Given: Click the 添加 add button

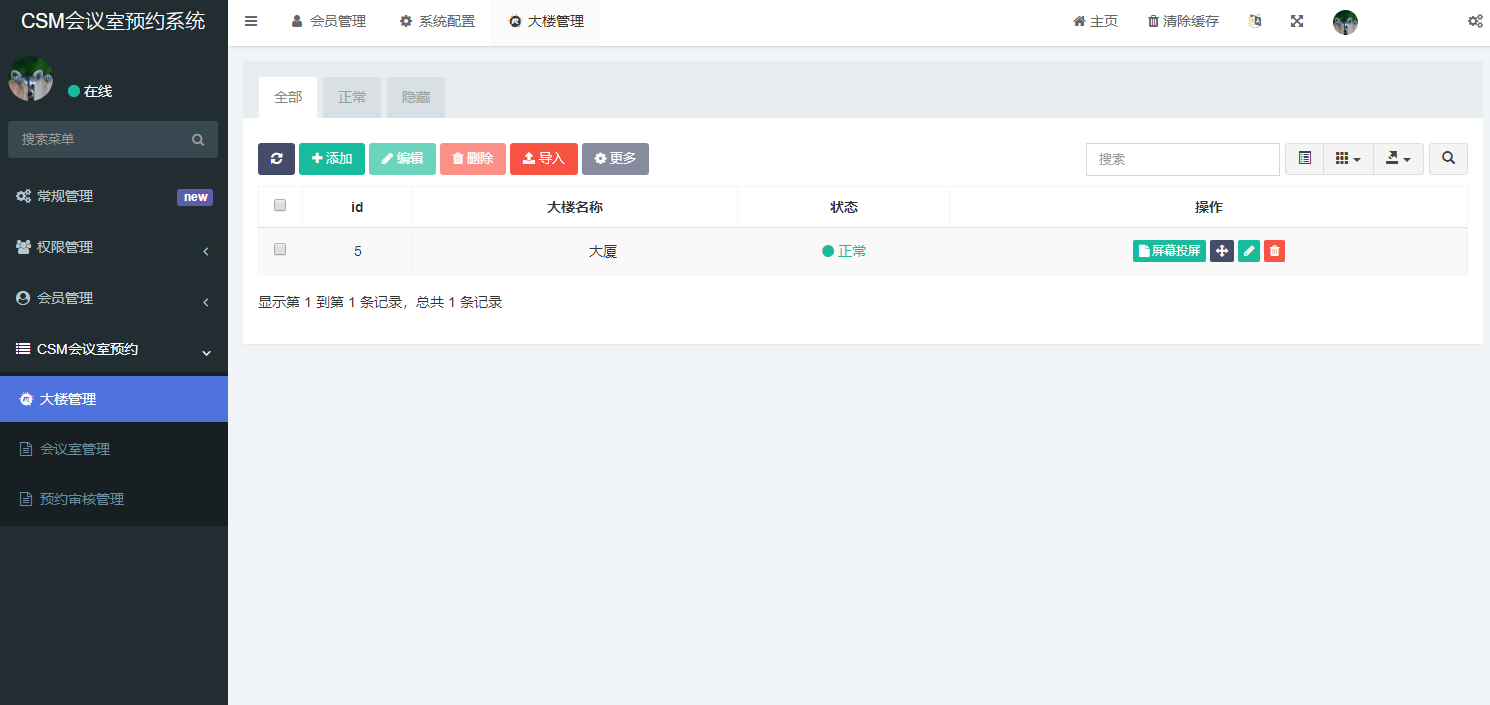Looking at the screenshot, I should (x=332, y=159).
